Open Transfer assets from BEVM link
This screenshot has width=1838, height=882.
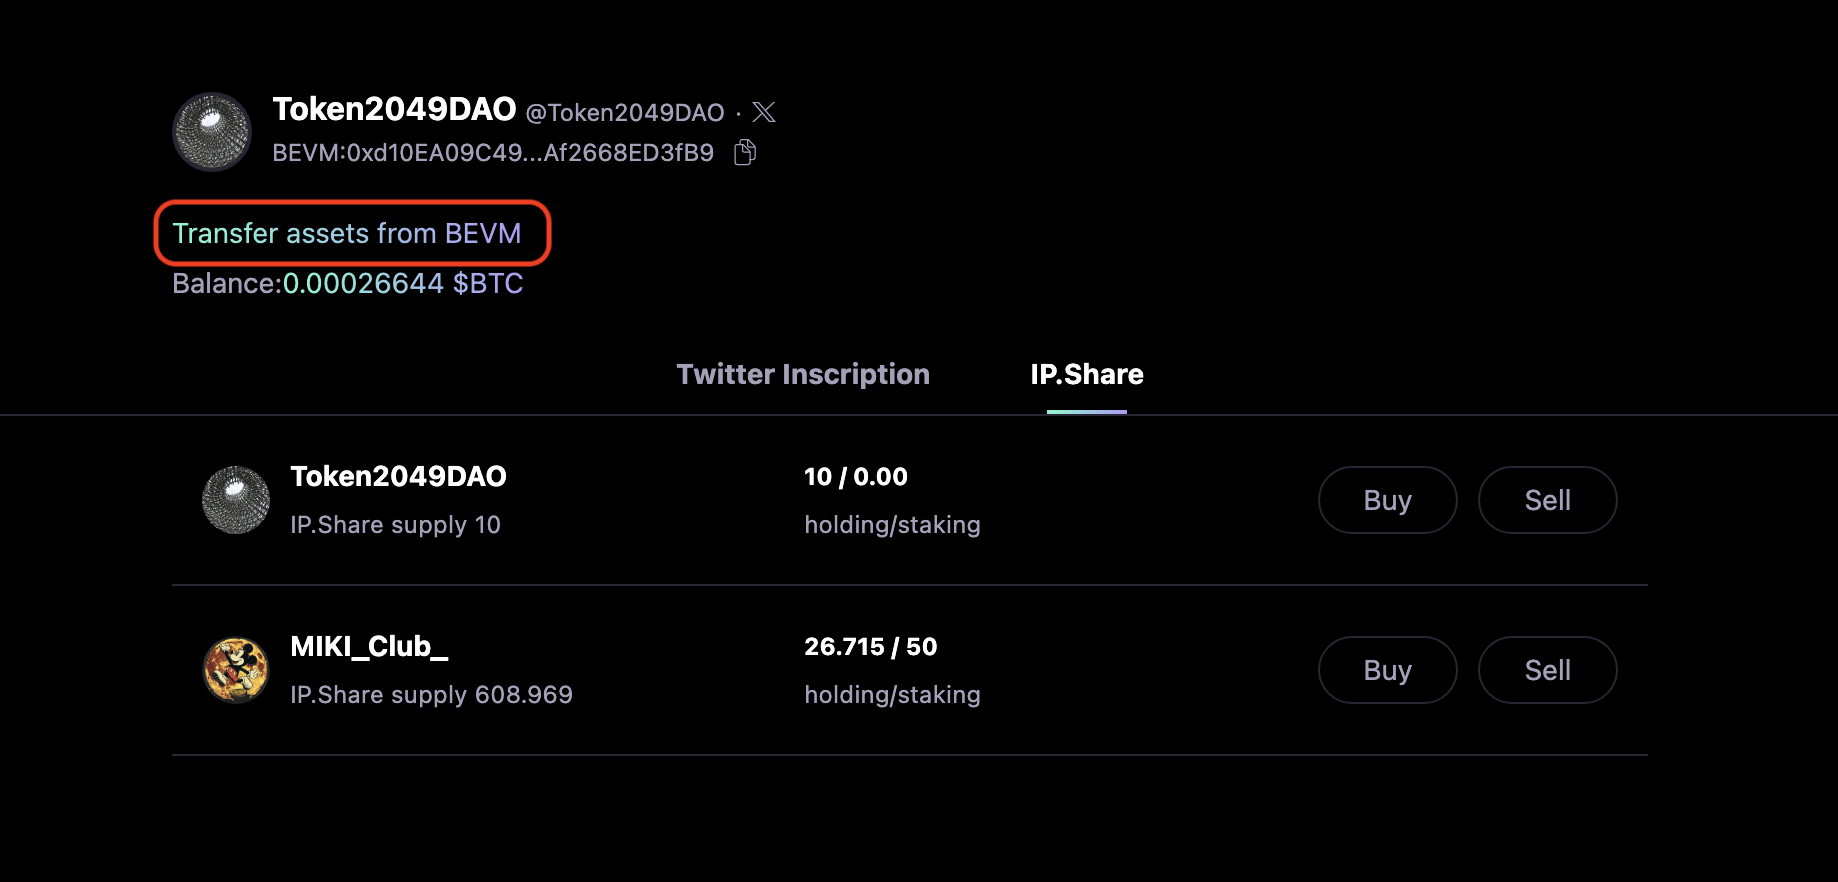click(x=347, y=233)
